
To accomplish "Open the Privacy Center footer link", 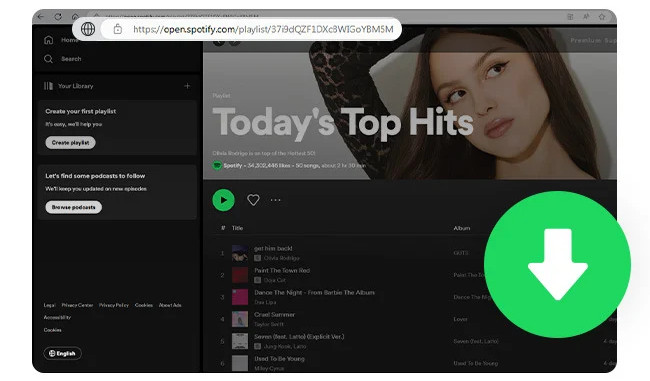I will [x=78, y=305].
